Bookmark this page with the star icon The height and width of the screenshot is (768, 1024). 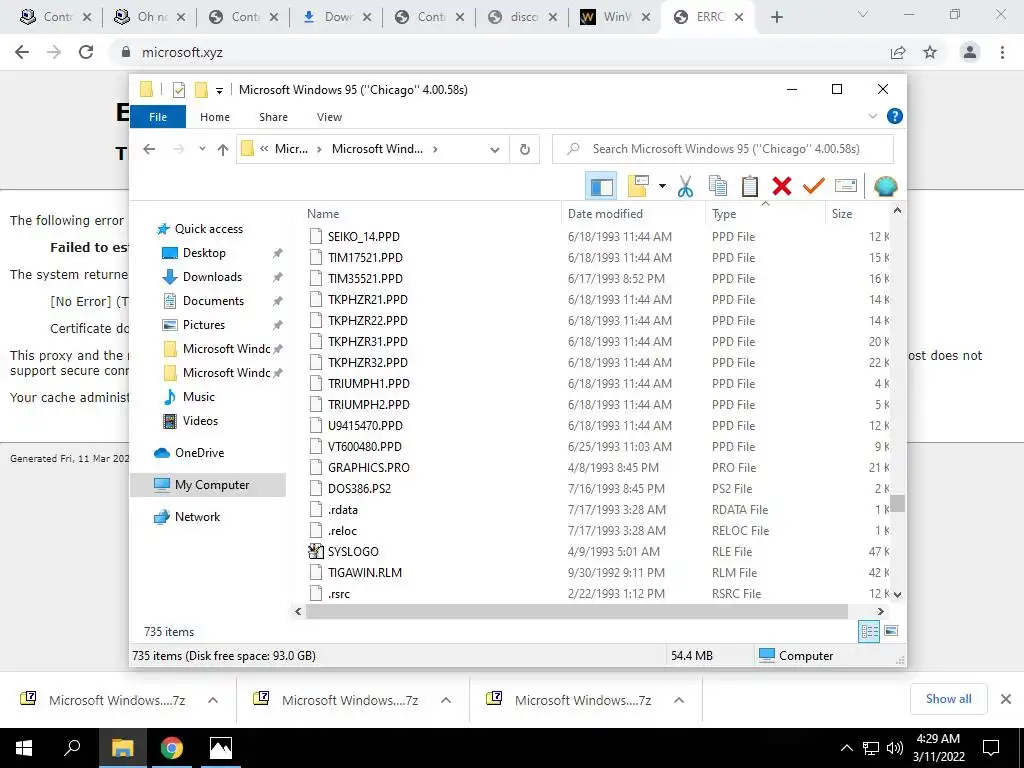(x=930, y=52)
